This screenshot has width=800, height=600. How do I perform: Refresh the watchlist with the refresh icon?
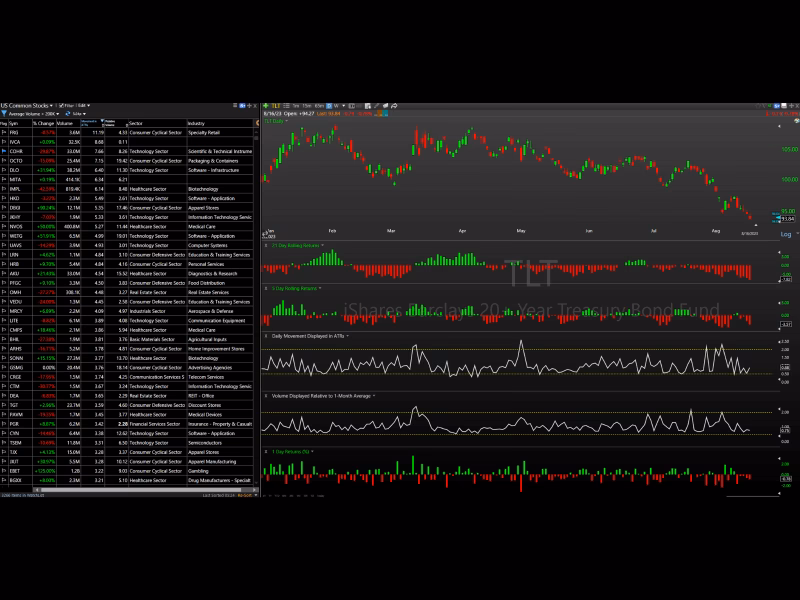(67, 113)
